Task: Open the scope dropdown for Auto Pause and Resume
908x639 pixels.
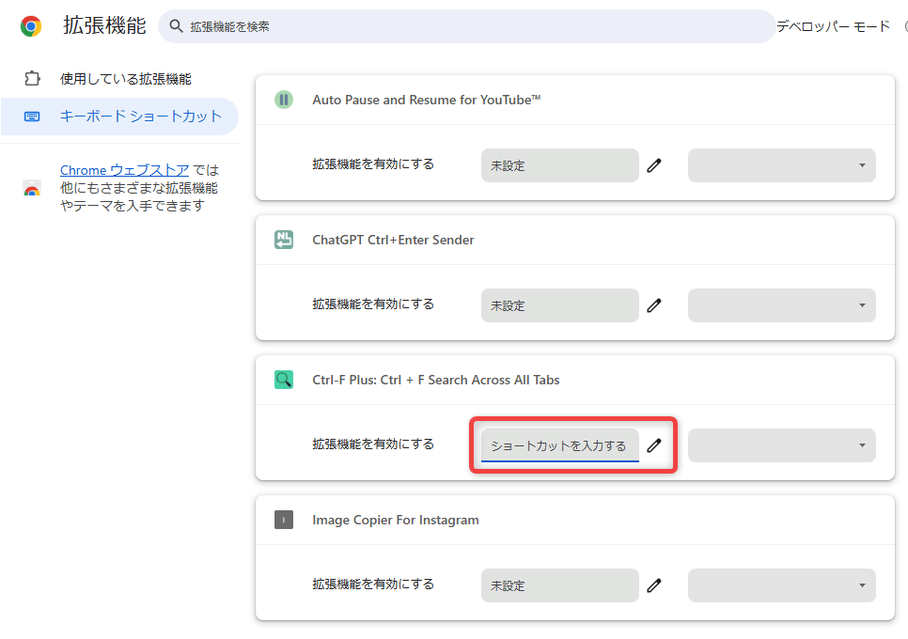Action: [782, 166]
